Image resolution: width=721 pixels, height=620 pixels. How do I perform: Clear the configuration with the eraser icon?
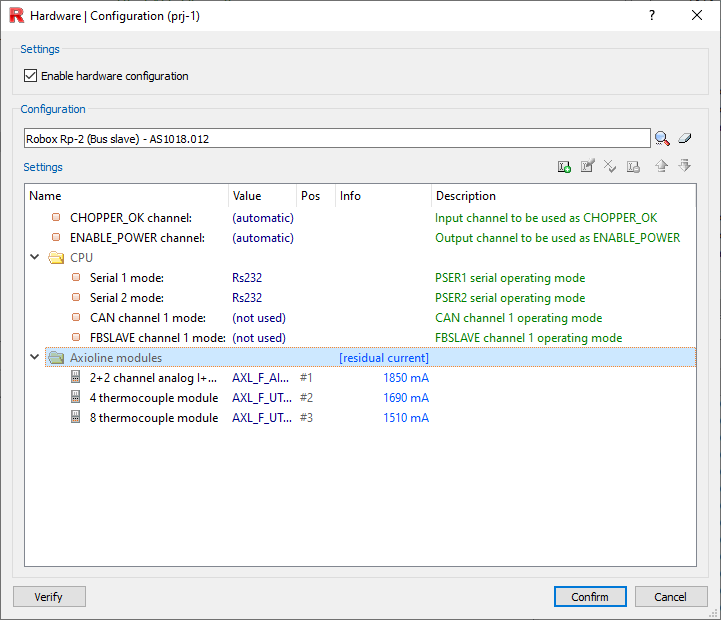point(685,138)
